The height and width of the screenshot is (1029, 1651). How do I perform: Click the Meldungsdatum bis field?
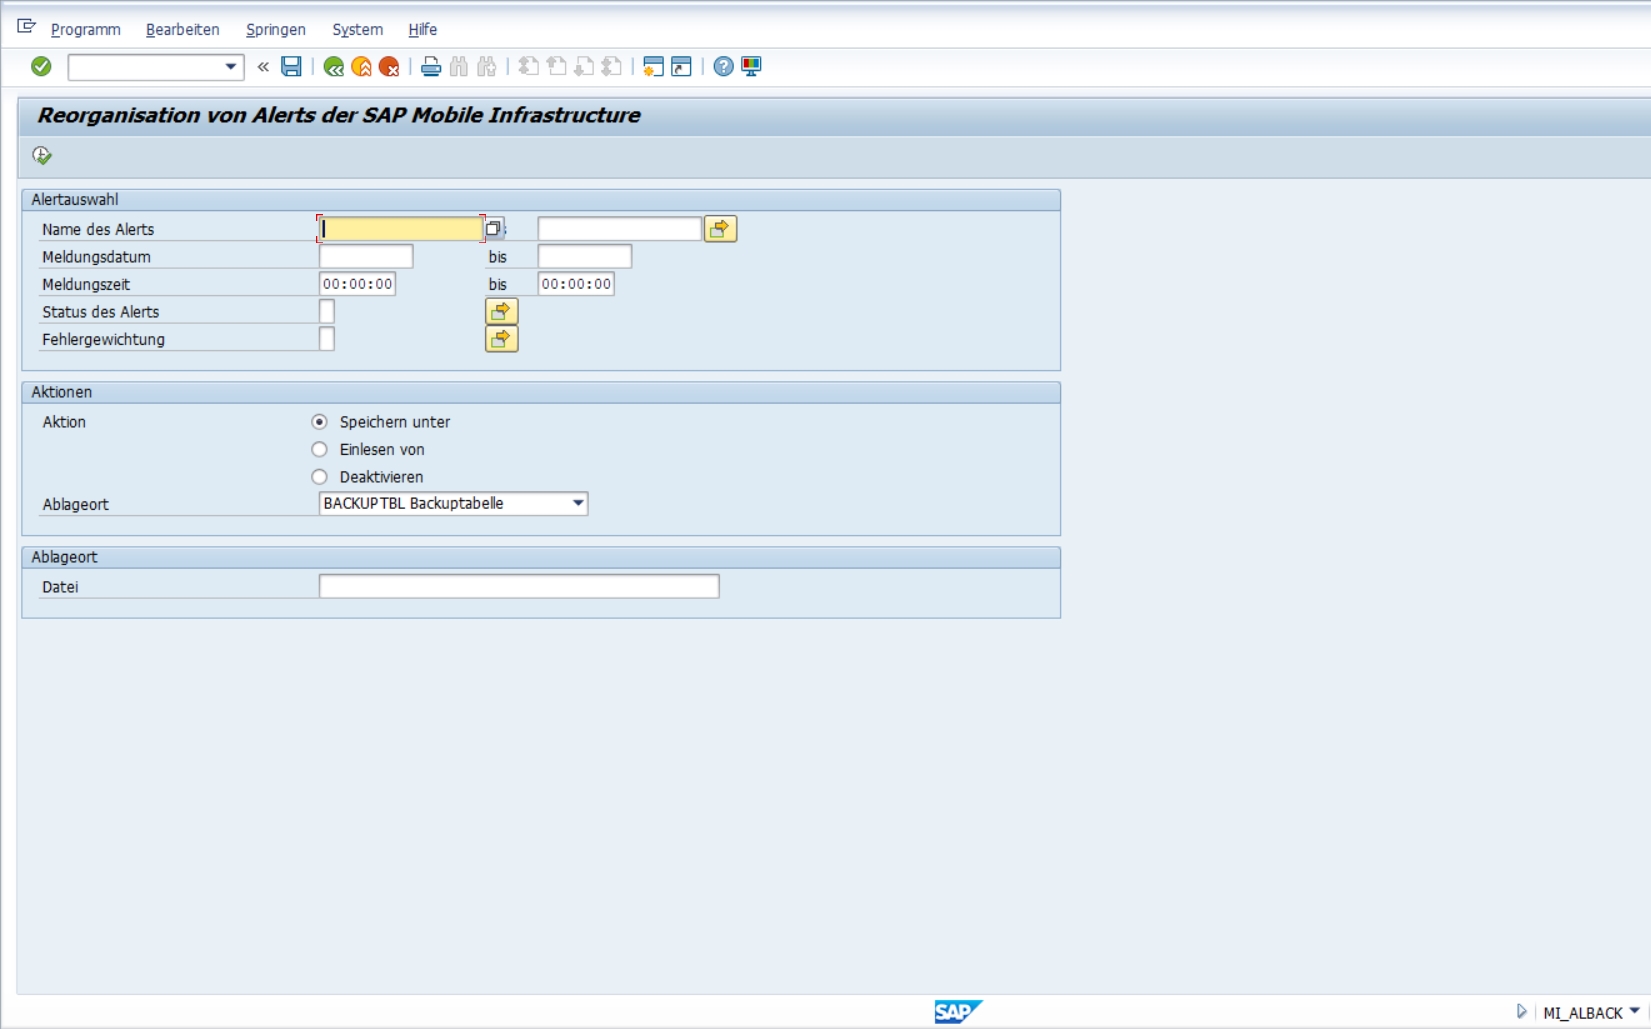pyautogui.click(x=584, y=257)
